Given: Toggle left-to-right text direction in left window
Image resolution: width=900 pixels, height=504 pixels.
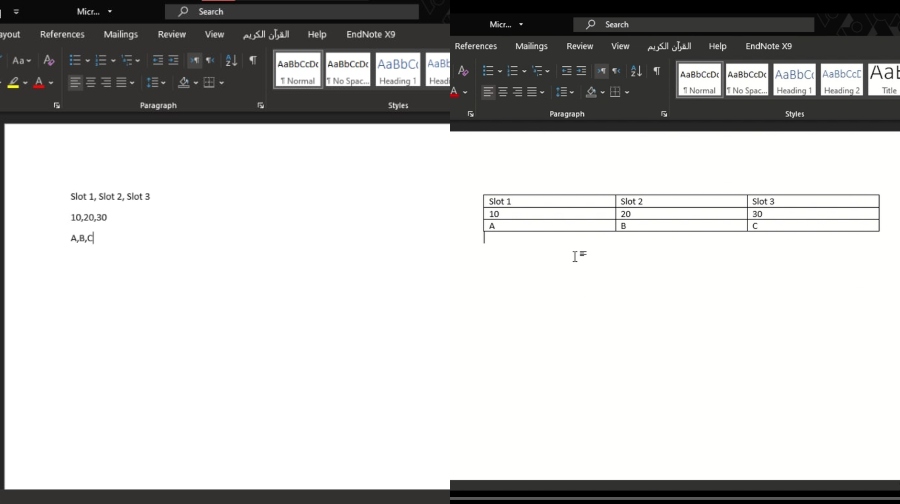Looking at the screenshot, I should coord(194,61).
